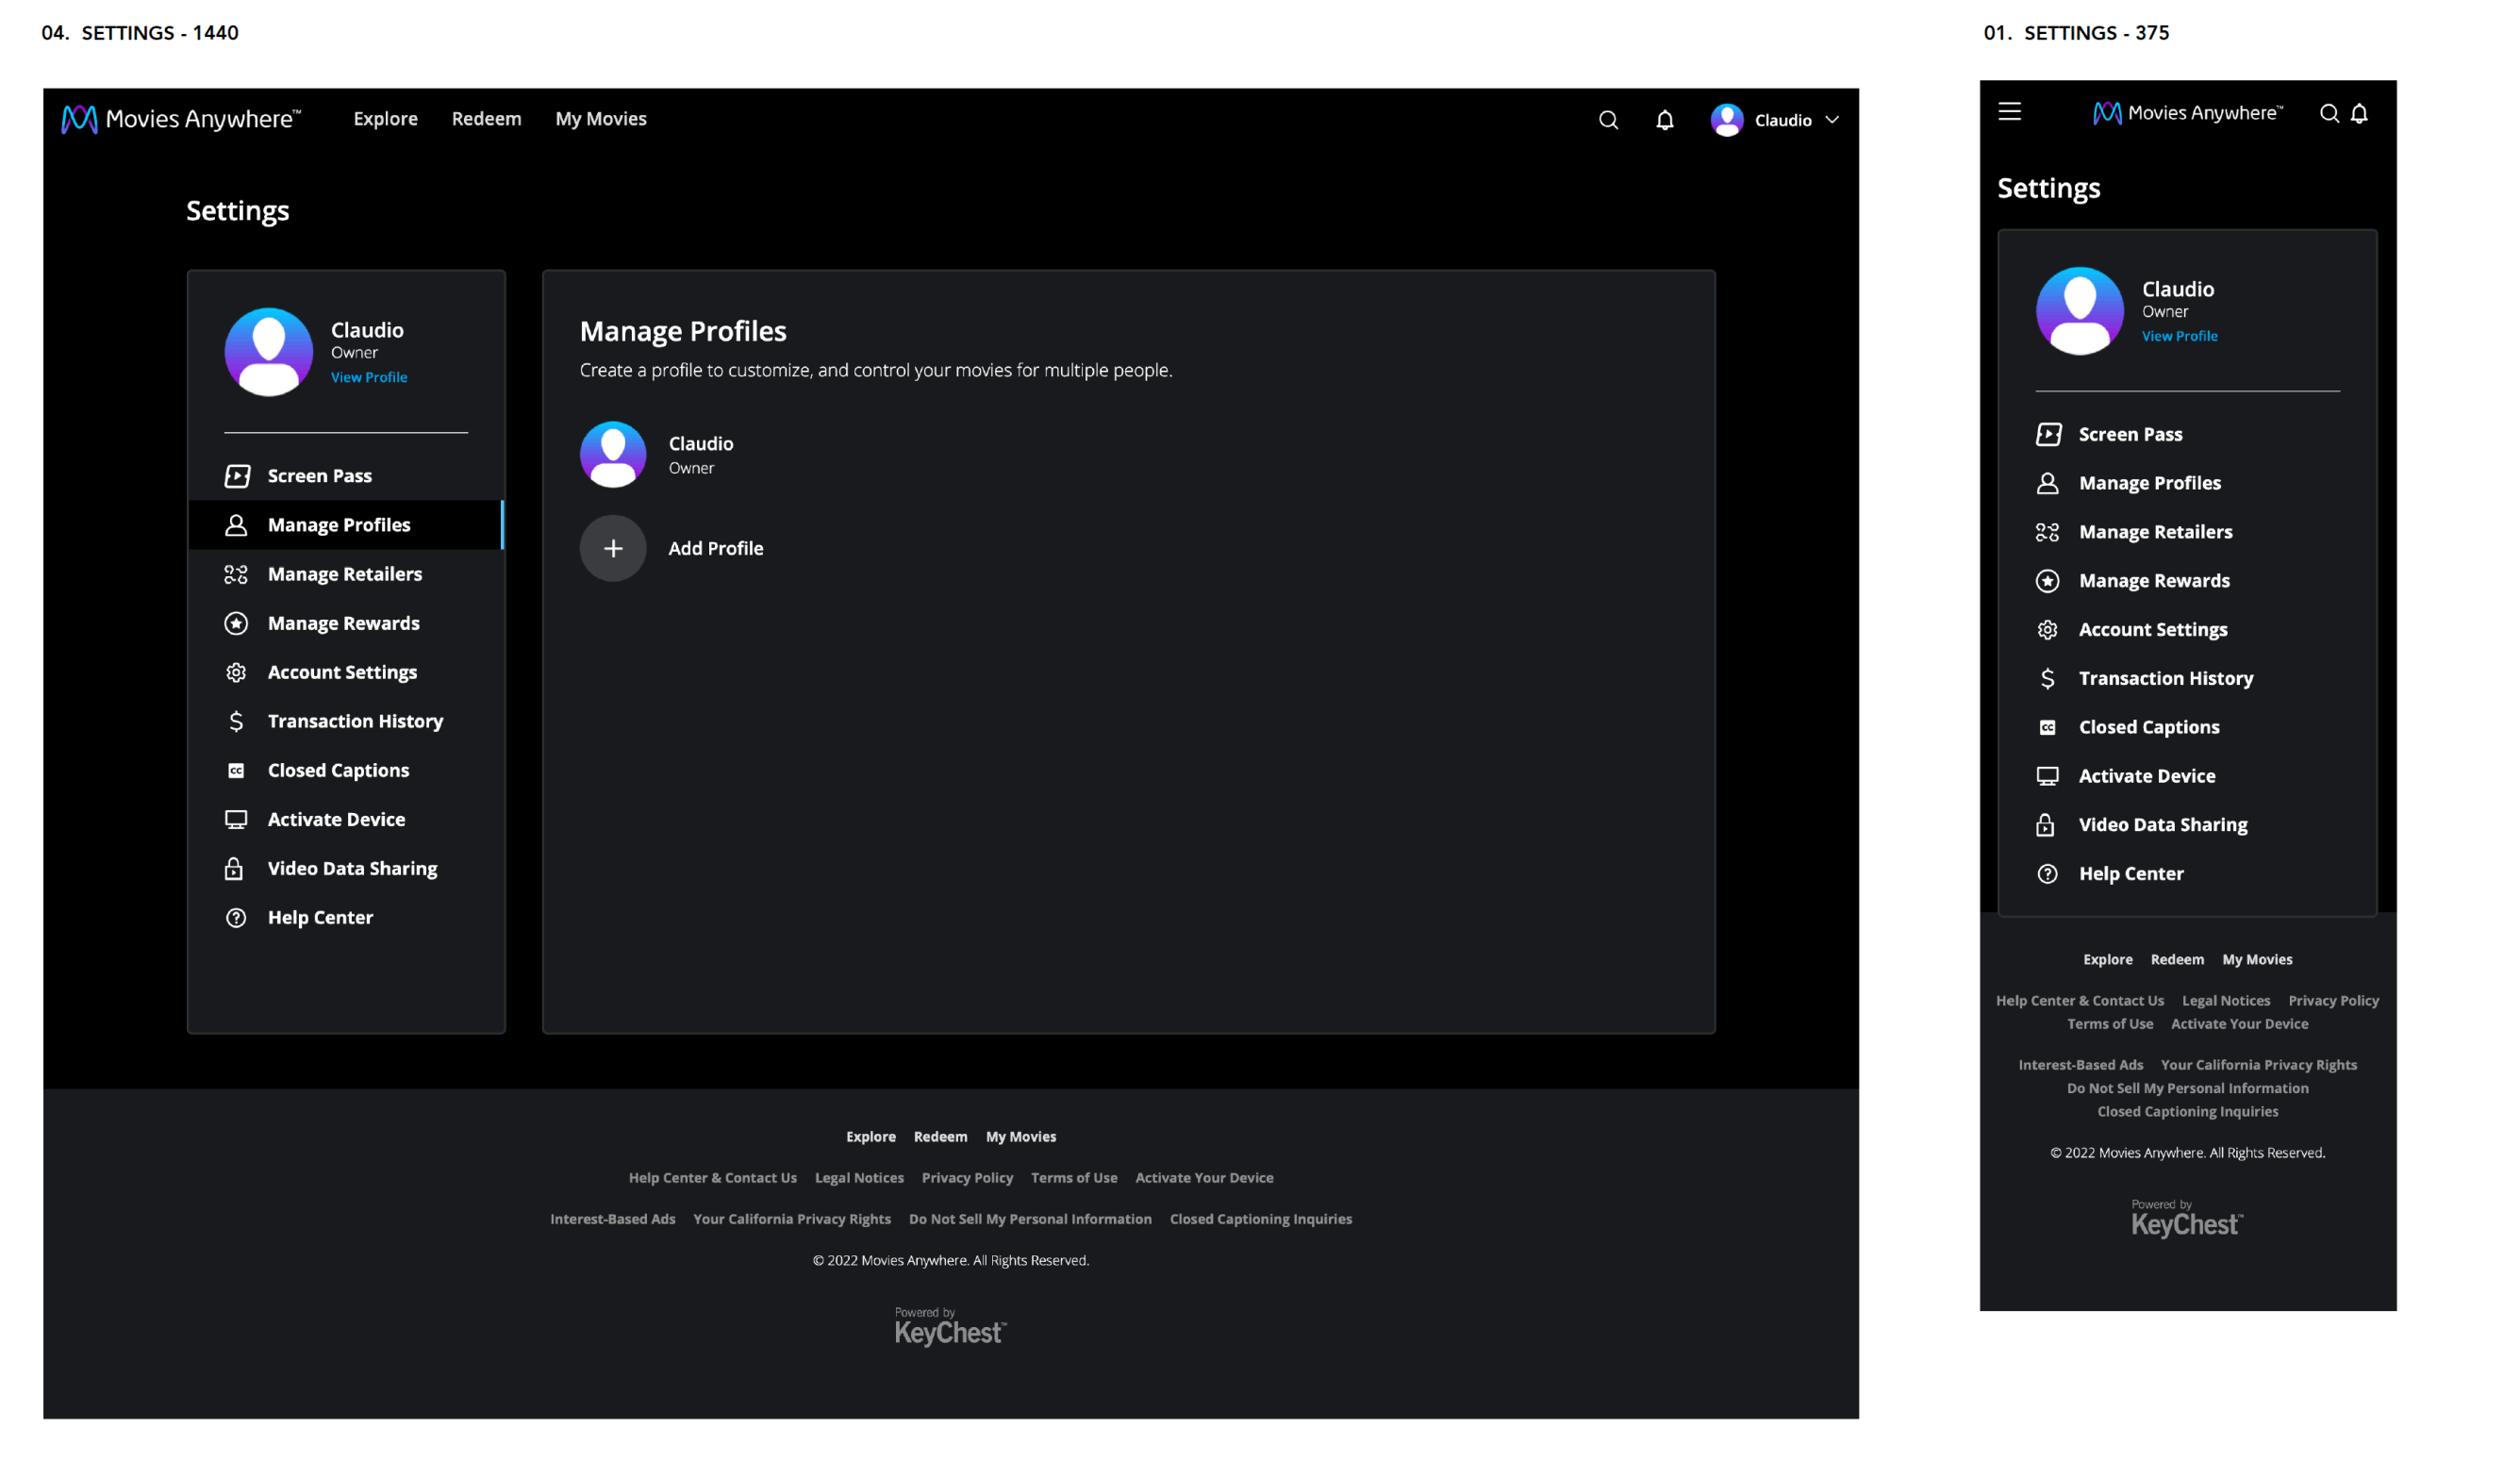2520x1461 pixels.
Task: Select Claudio's avatar under Manage Profiles
Action: click(613, 454)
